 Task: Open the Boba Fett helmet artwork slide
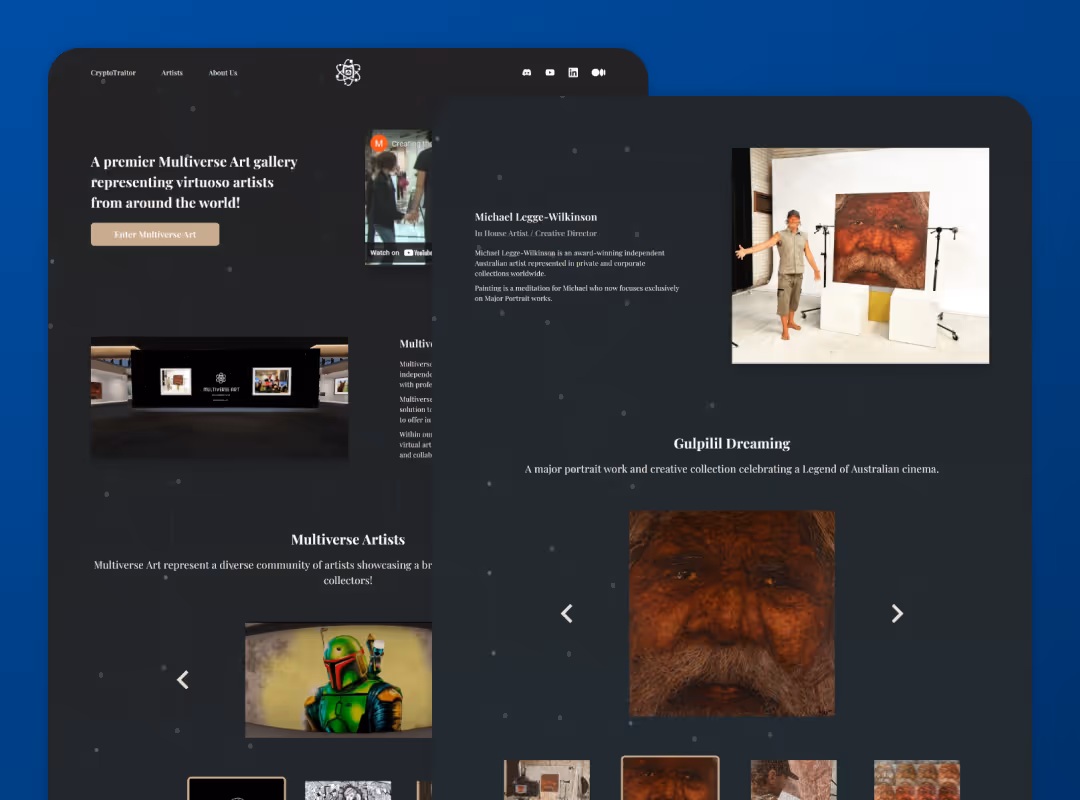click(338, 680)
